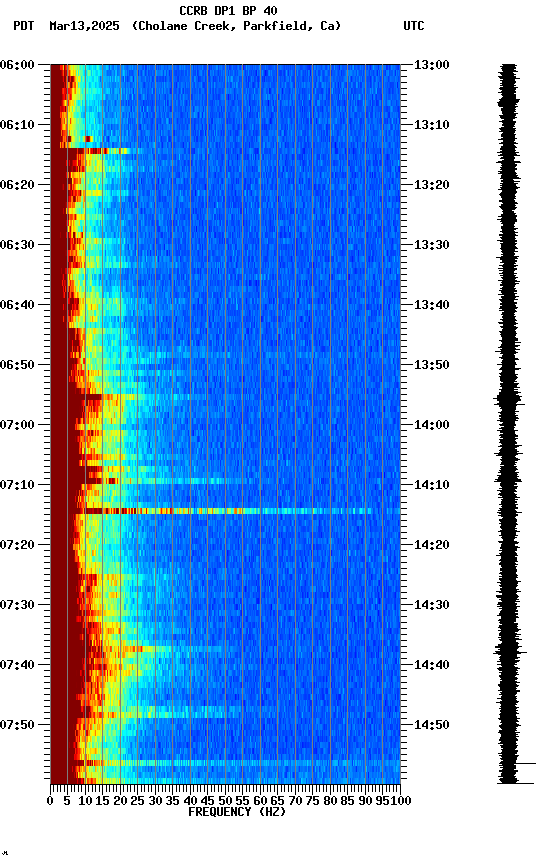This screenshot has height=864, width=552.
Task: Click the 07:20 PDT time label
Action: [17, 545]
